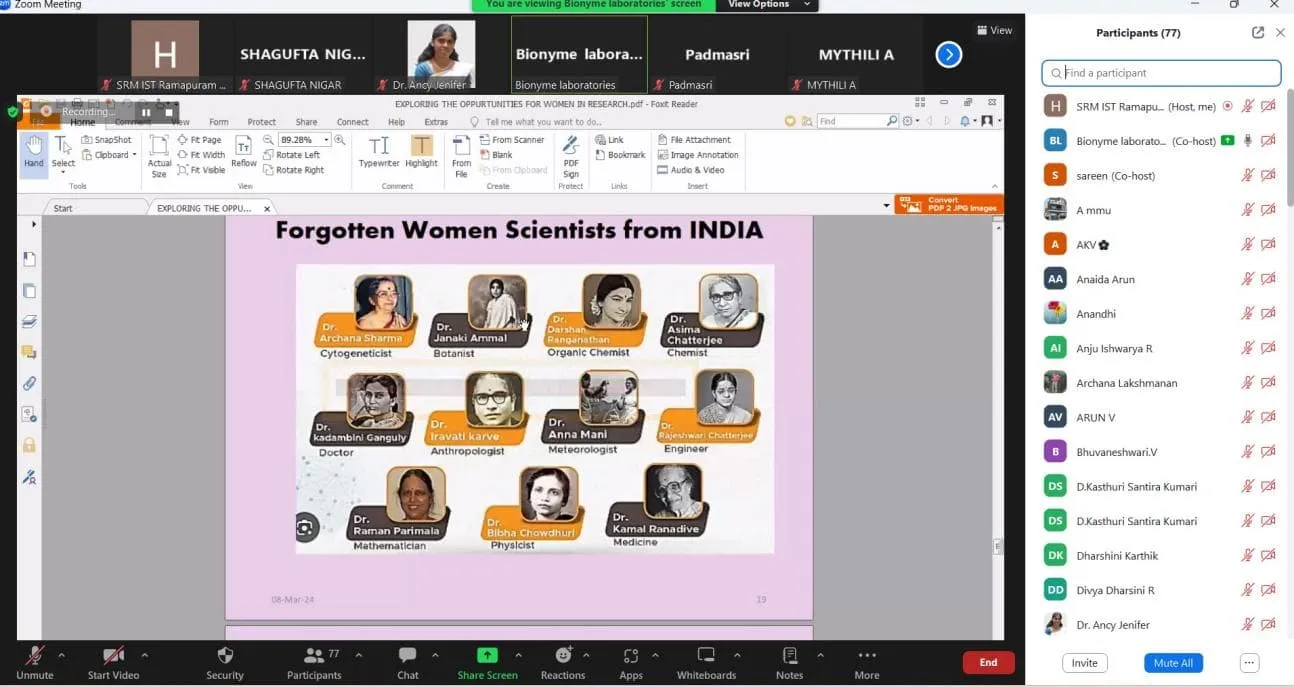Expand audio options arrow next to Unmute
Screen dimensions: 1294x687
click(61, 656)
